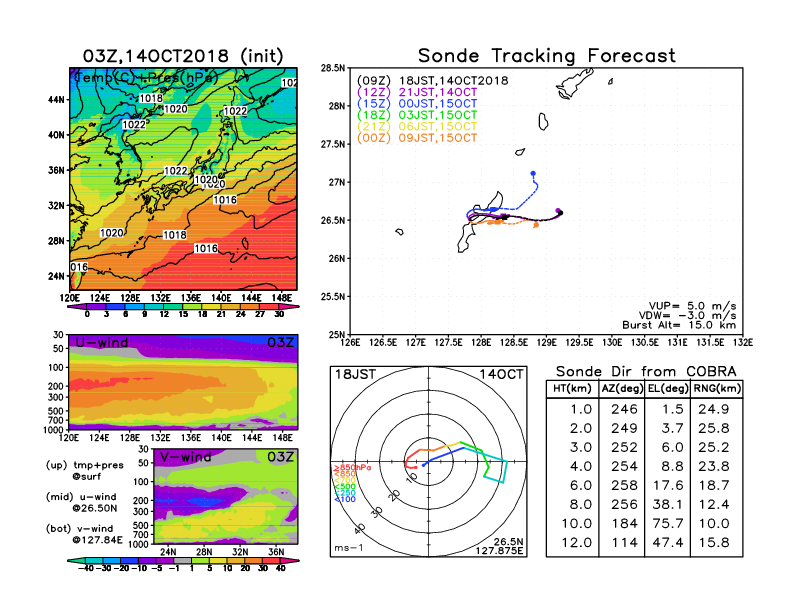This screenshot has width=792, height=612.
Task: Click the range value 15.8
Action: pyautogui.click(x=714, y=543)
